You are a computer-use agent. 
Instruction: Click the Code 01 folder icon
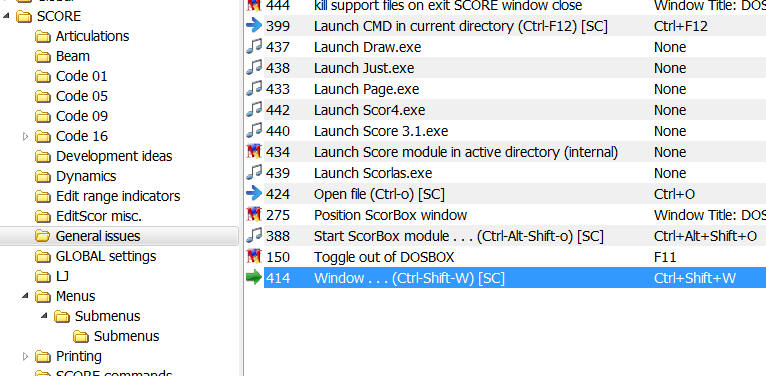43,77
